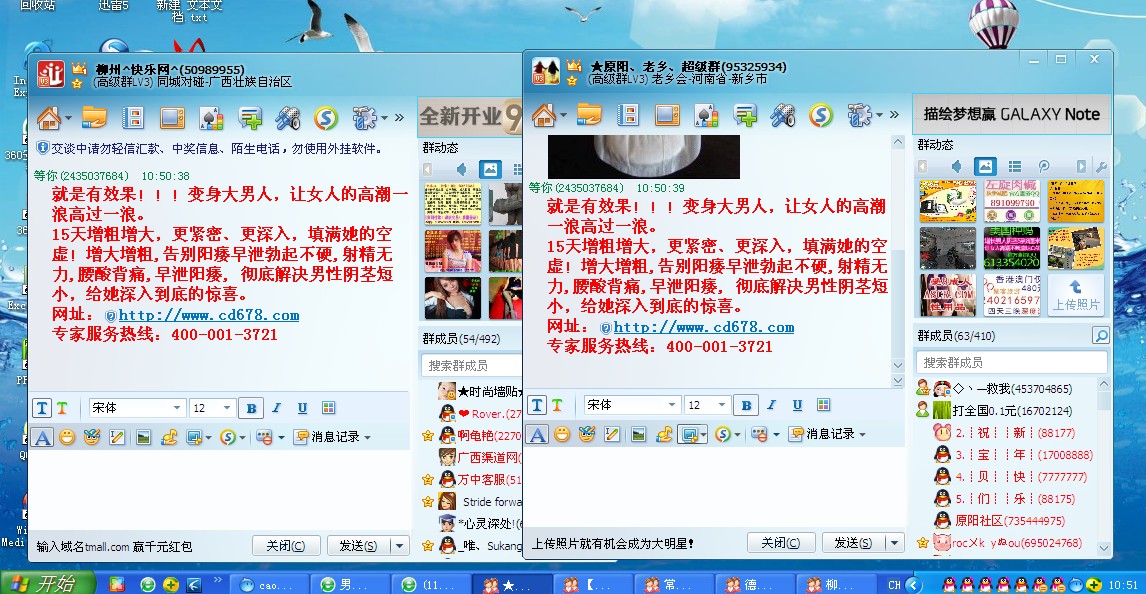1146x594 pixels.
Task: Open the www.cd678.com link in right chat window
Action: pos(703,327)
